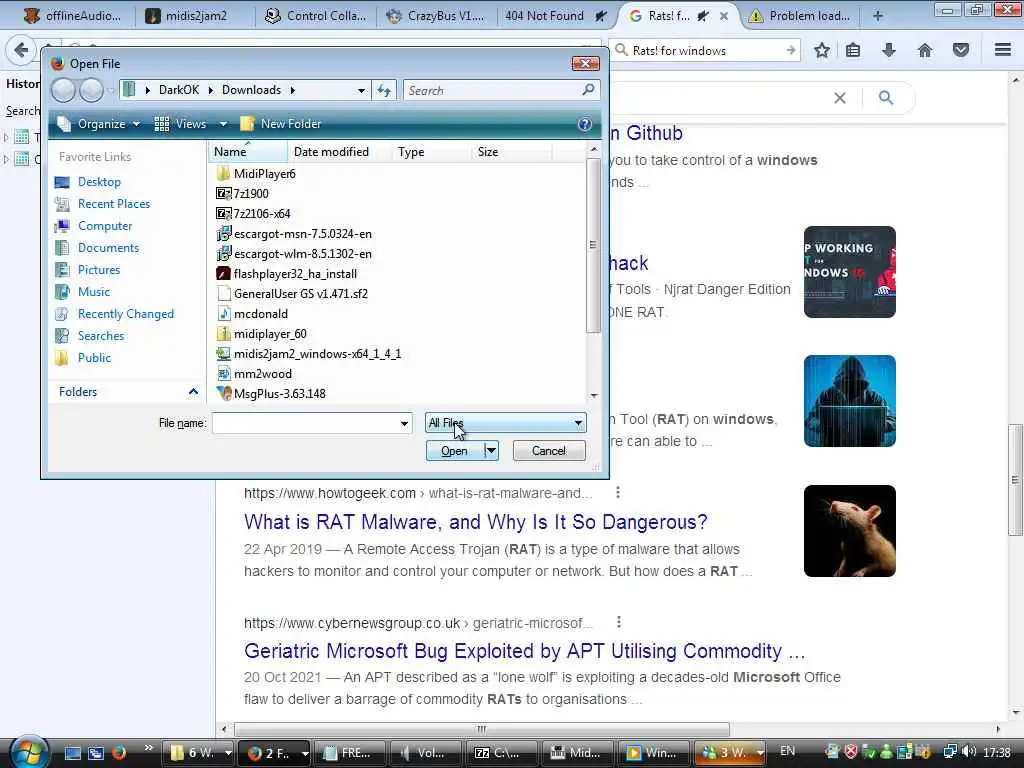The height and width of the screenshot is (768, 1024).
Task: Expand the File name combo box arrow
Action: (x=404, y=423)
